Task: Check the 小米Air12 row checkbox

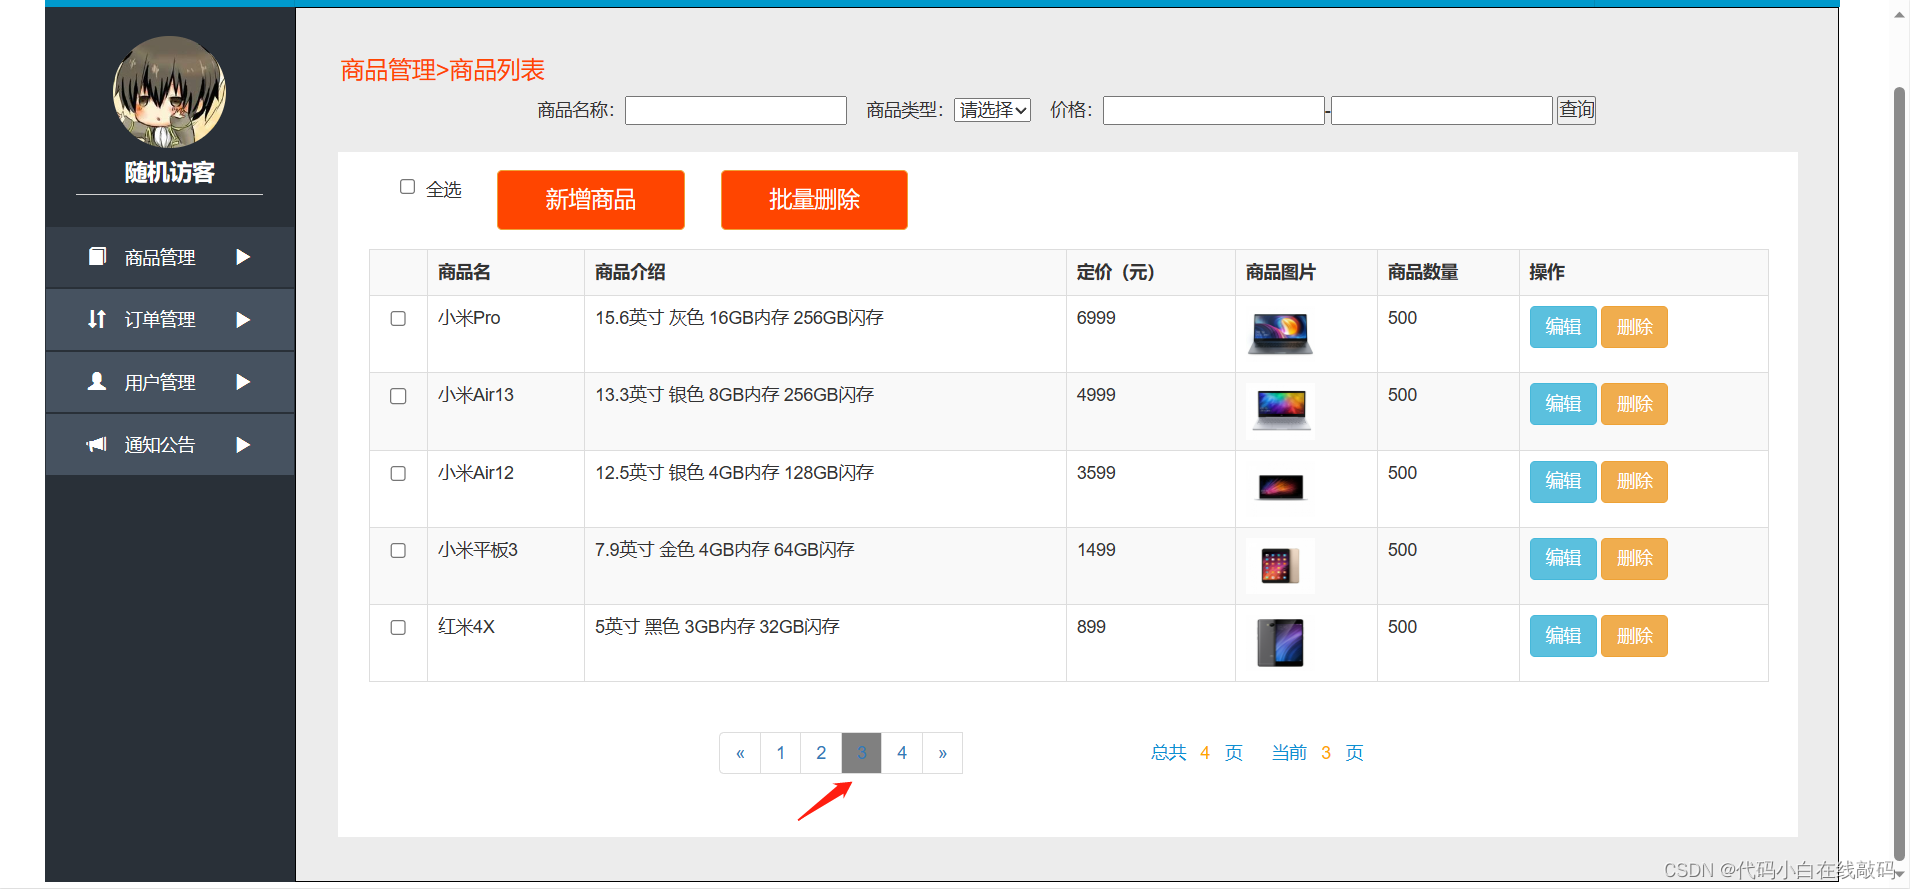Action: 398,473
